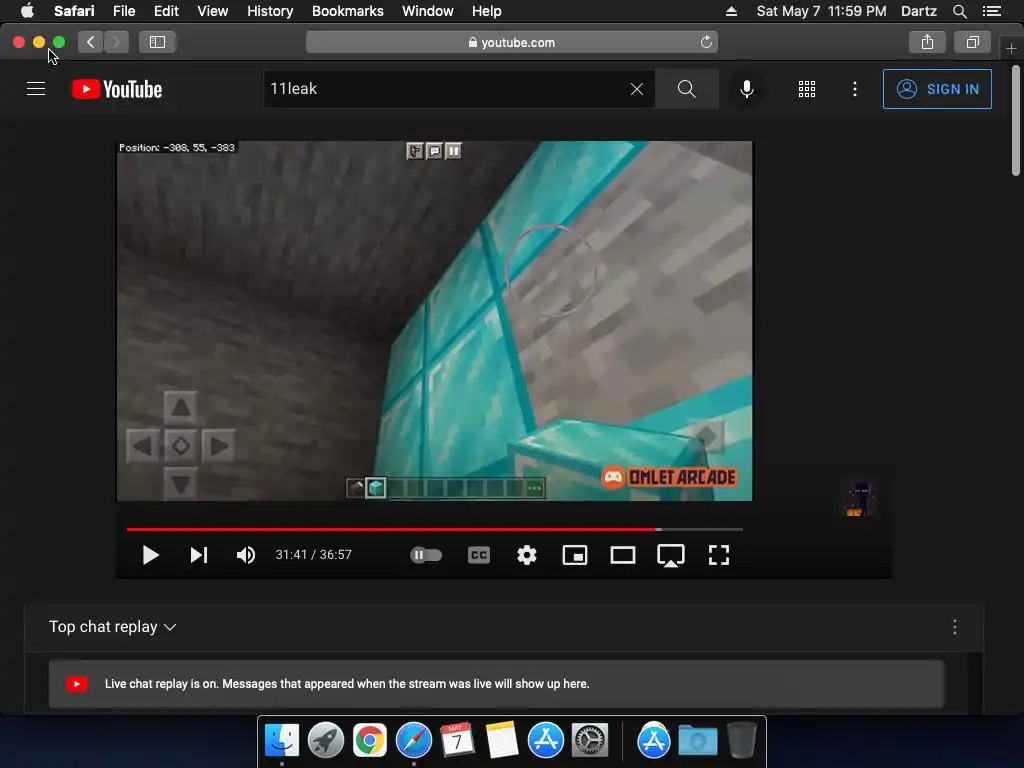
Task: Click the youtube.com address bar
Action: coord(511,42)
